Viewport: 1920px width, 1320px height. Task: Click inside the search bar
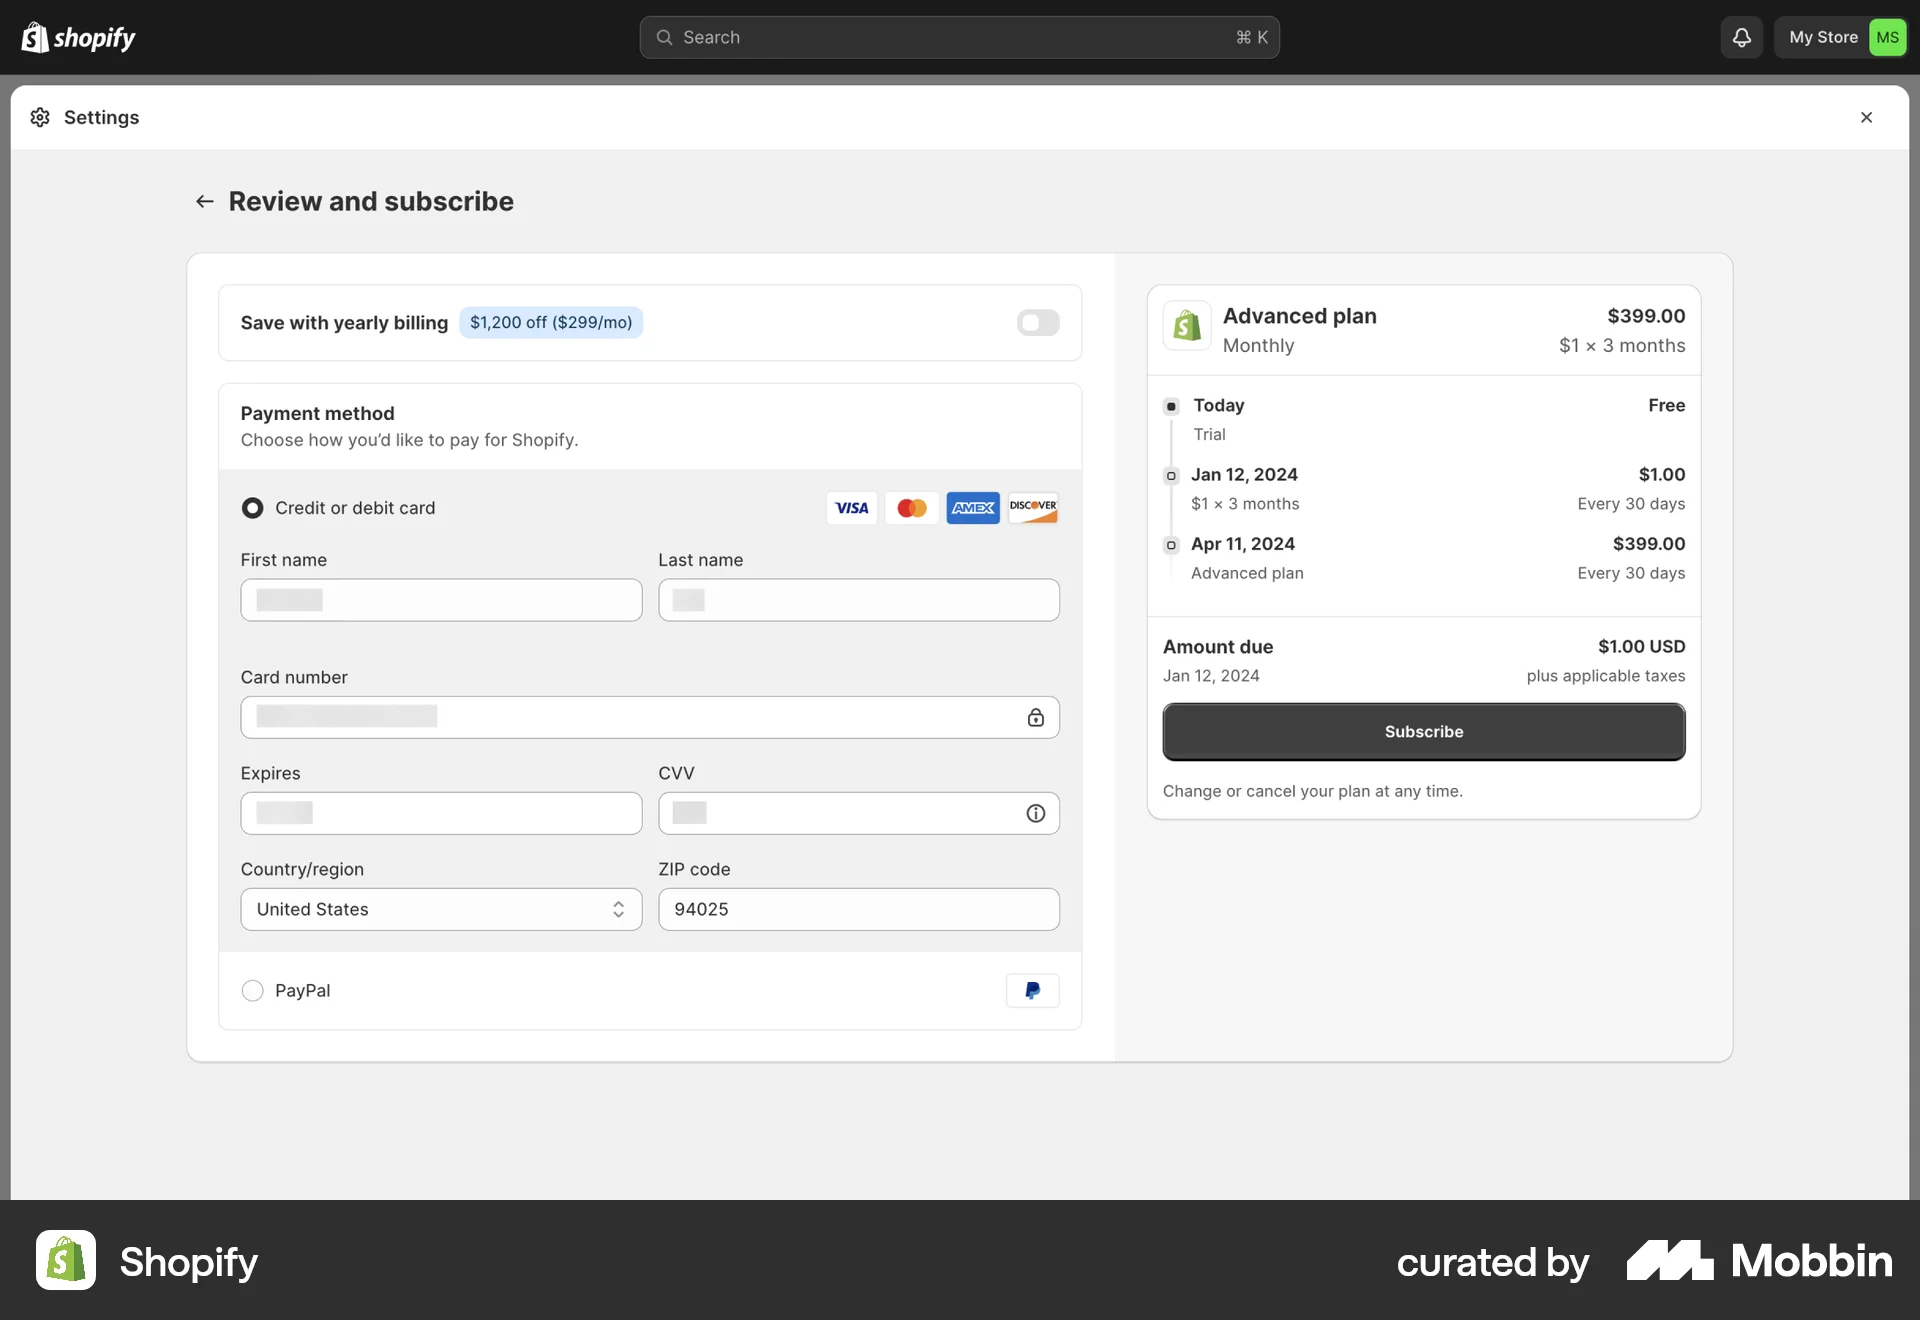(960, 37)
